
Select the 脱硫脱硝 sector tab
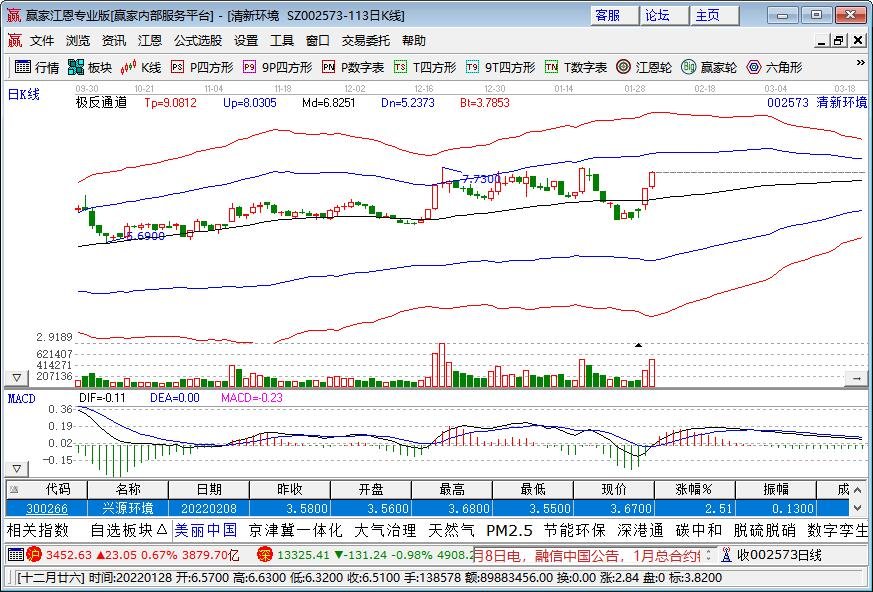click(x=764, y=530)
